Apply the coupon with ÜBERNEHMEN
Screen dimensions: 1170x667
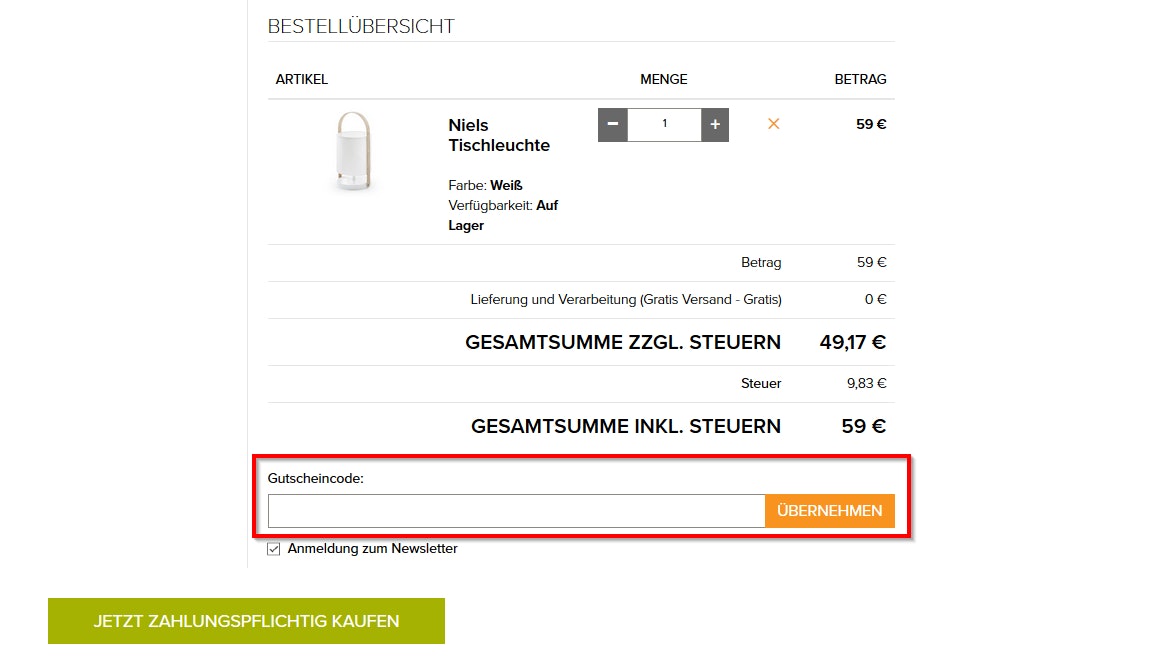829,511
